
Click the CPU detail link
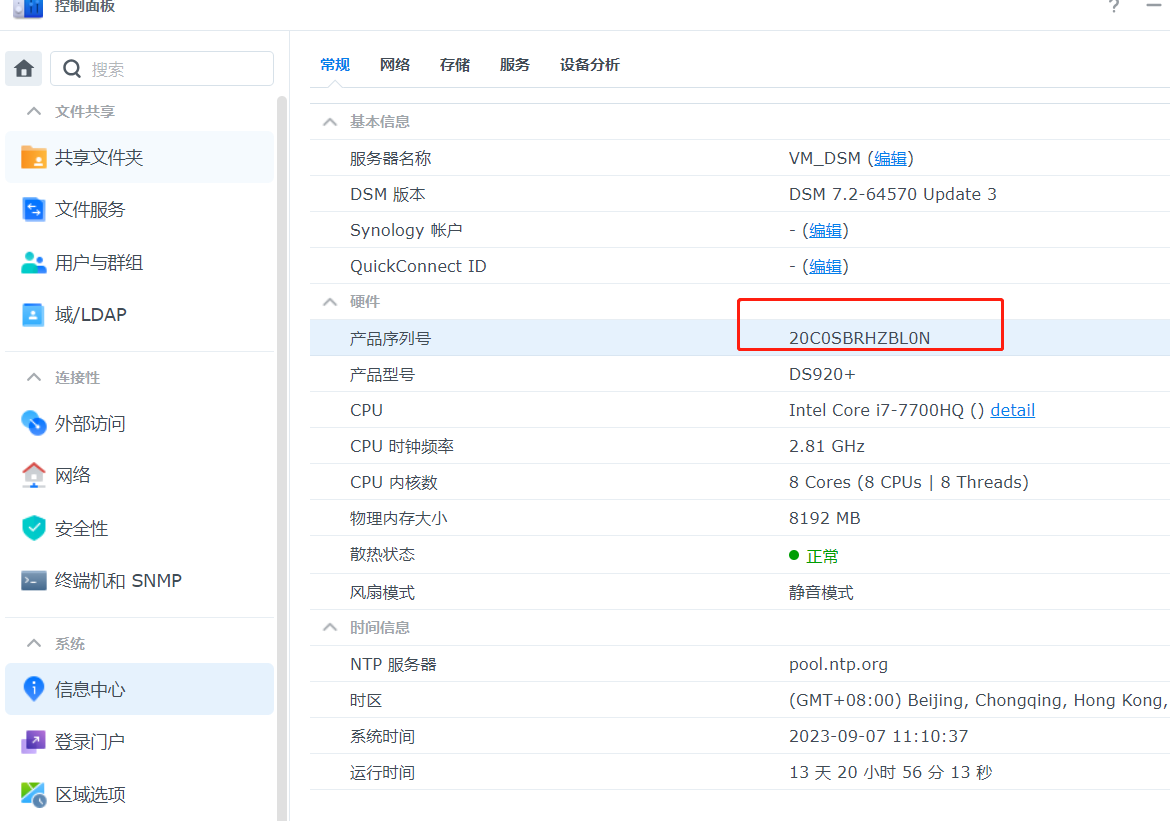pos(1012,411)
